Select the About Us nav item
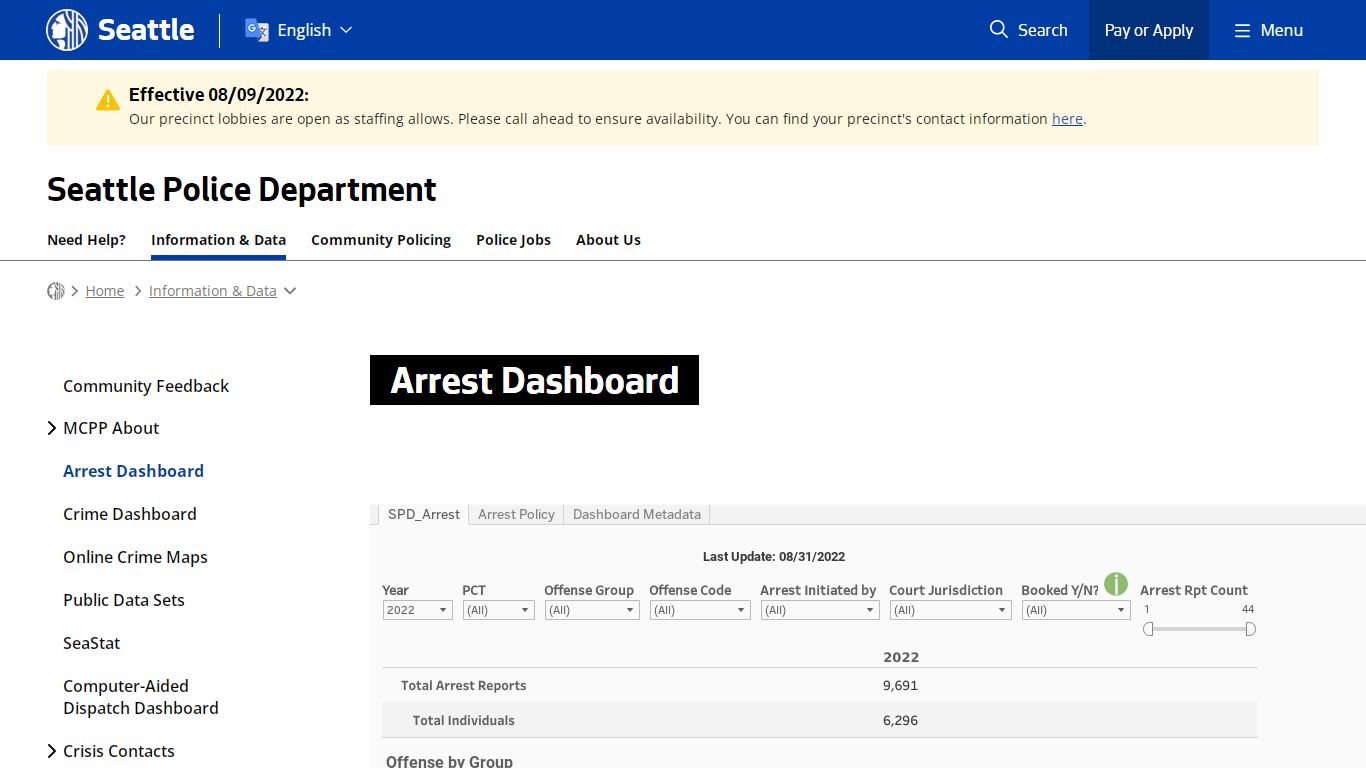The width and height of the screenshot is (1366, 768). coord(608,240)
